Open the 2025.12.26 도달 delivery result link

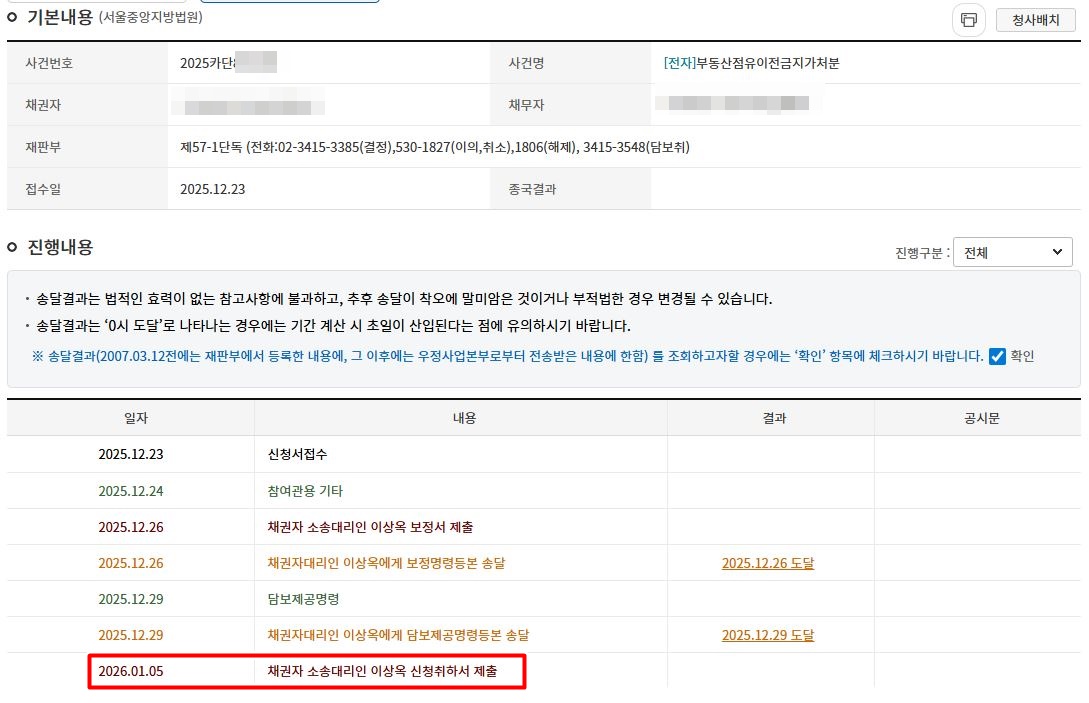pos(767,563)
